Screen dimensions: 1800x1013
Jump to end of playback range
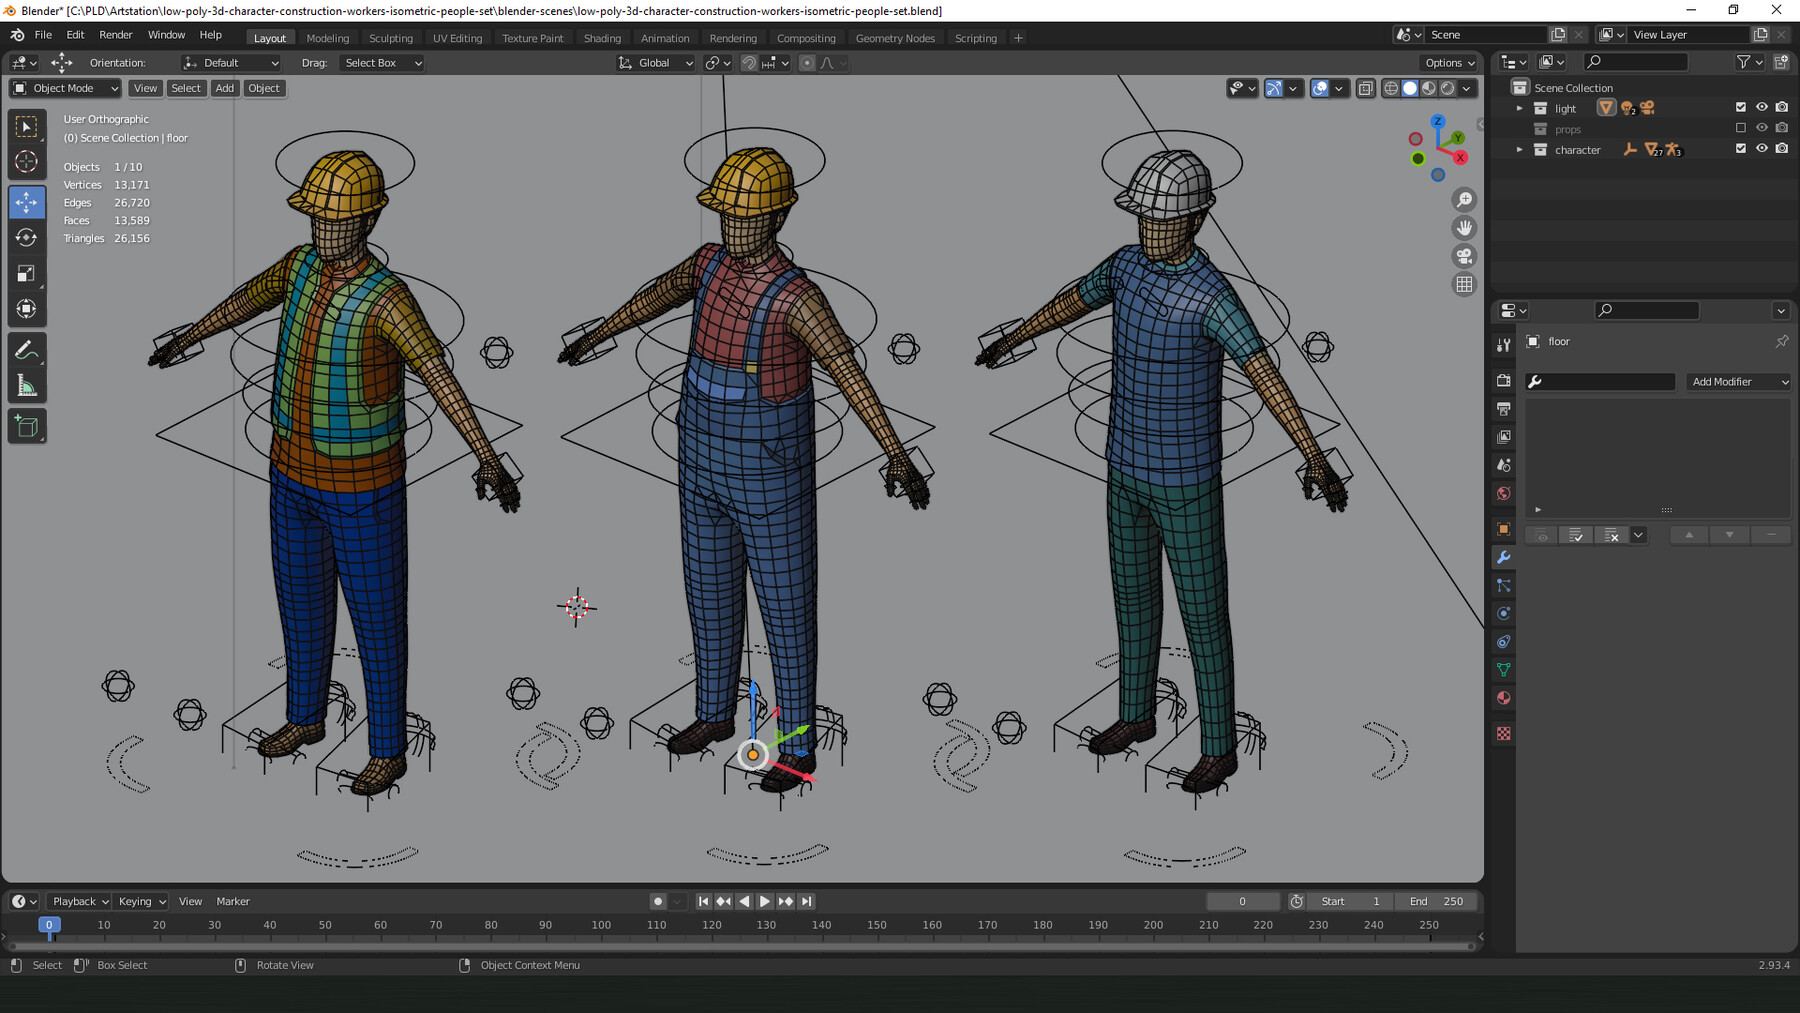[806, 901]
